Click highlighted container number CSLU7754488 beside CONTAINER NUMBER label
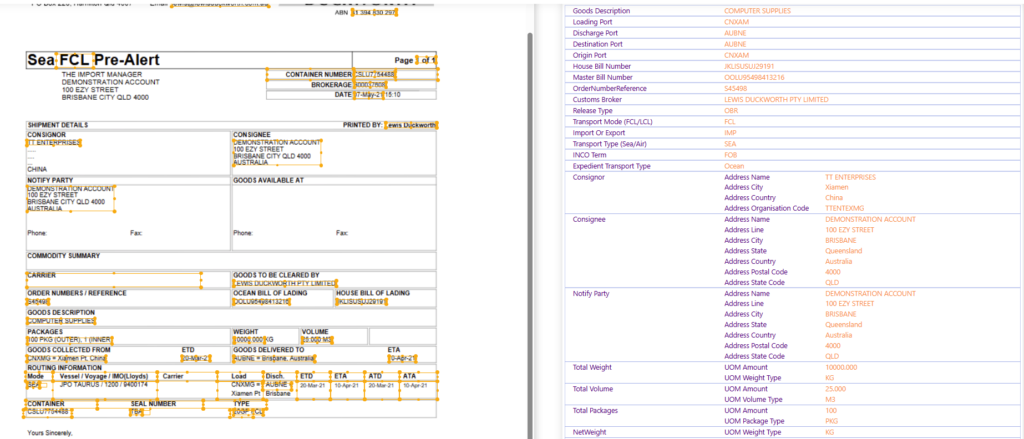Screen dimensions: 1024x439 click(375, 74)
